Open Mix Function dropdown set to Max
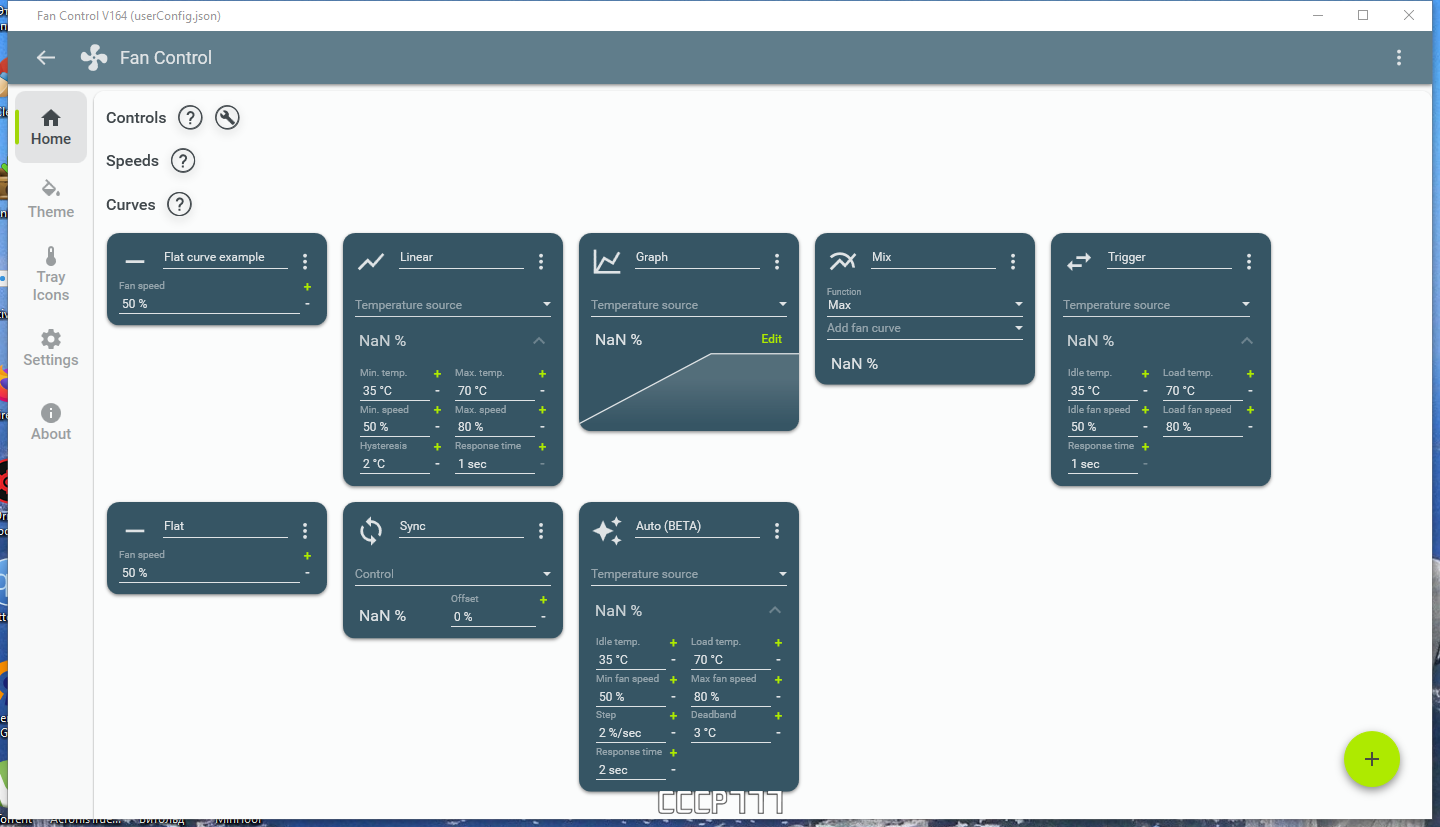This screenshot has width=1440, height=827. pos(925,300)
